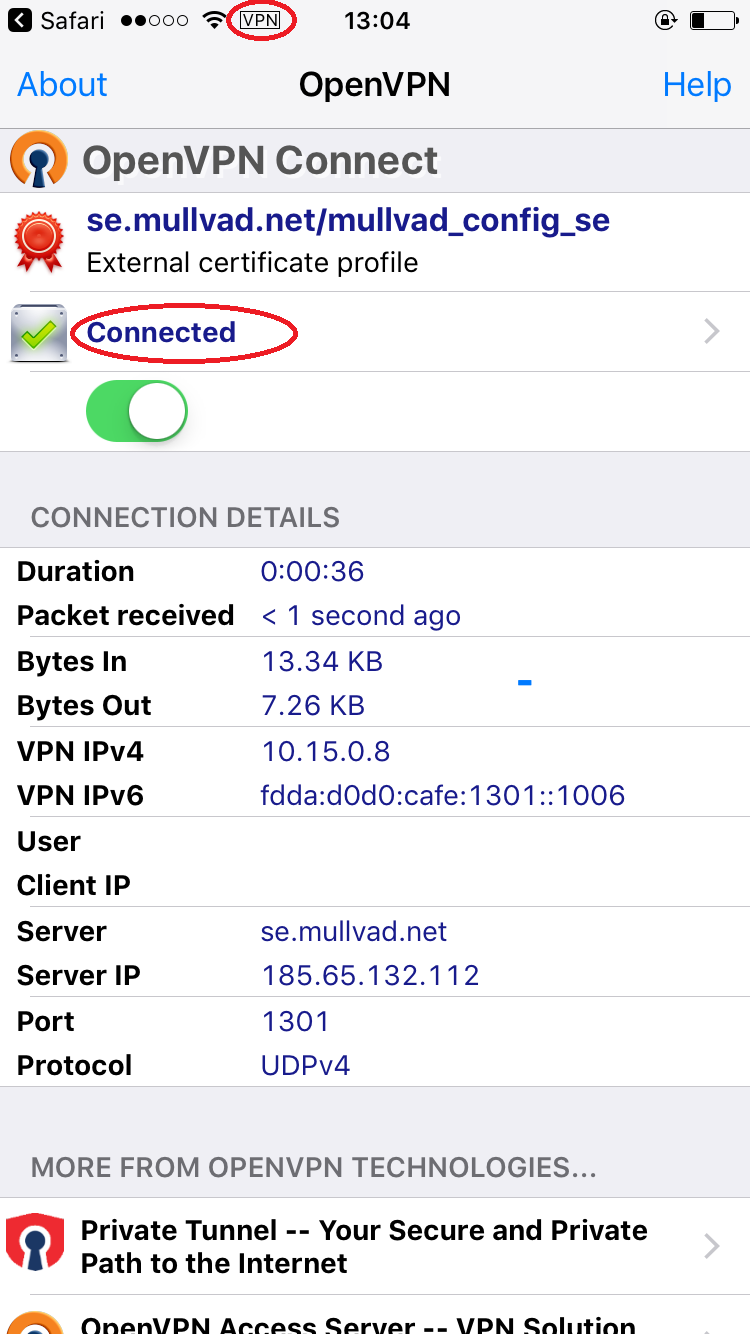Tap the OpenVPN Connect logo icon

coord(38,160)
